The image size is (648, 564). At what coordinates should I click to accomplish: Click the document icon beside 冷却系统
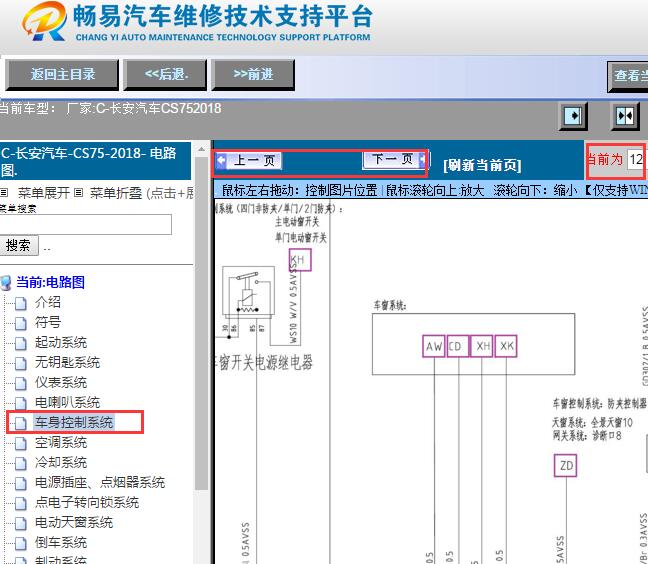[x=21, y=463]
